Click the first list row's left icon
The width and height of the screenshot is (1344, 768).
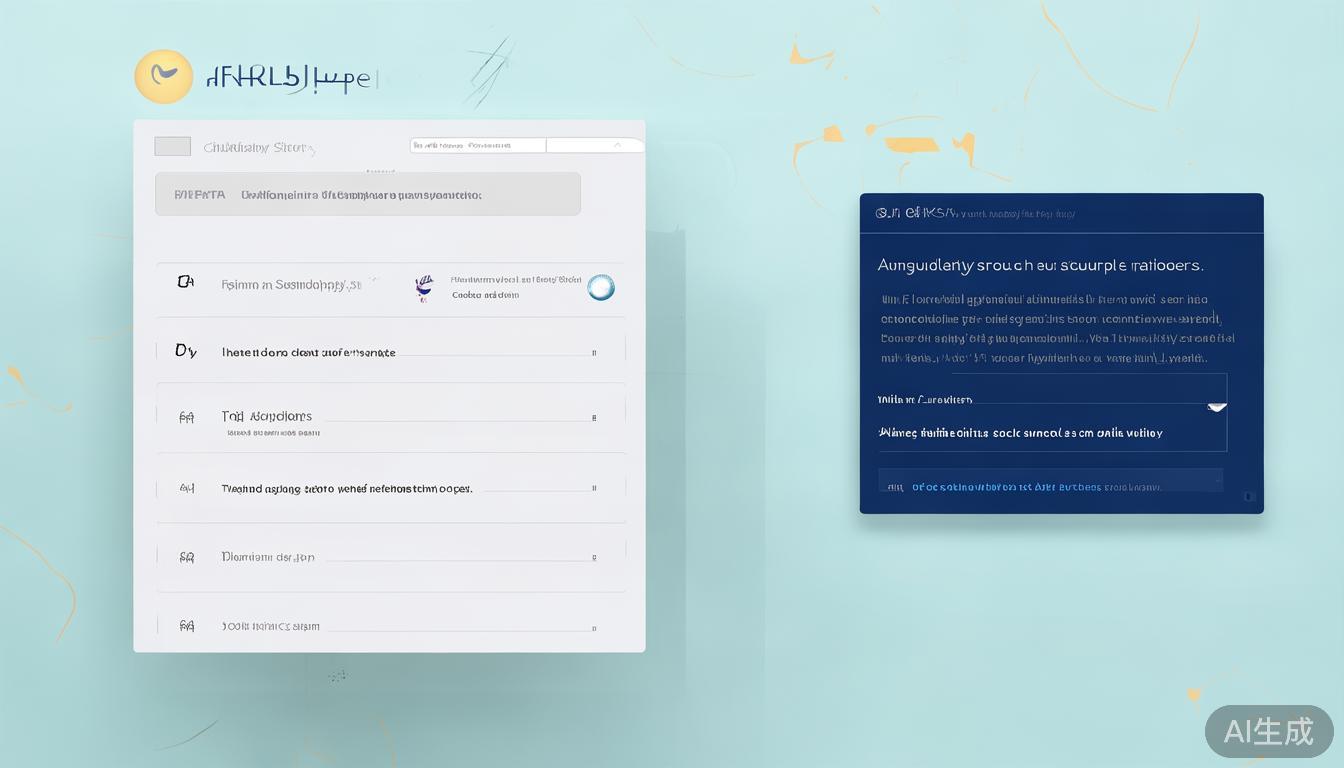[185, 283]
